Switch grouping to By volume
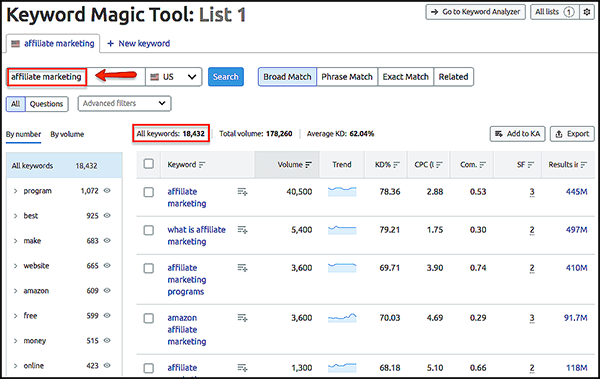This screenshot has width=600, height=379. 67,134
